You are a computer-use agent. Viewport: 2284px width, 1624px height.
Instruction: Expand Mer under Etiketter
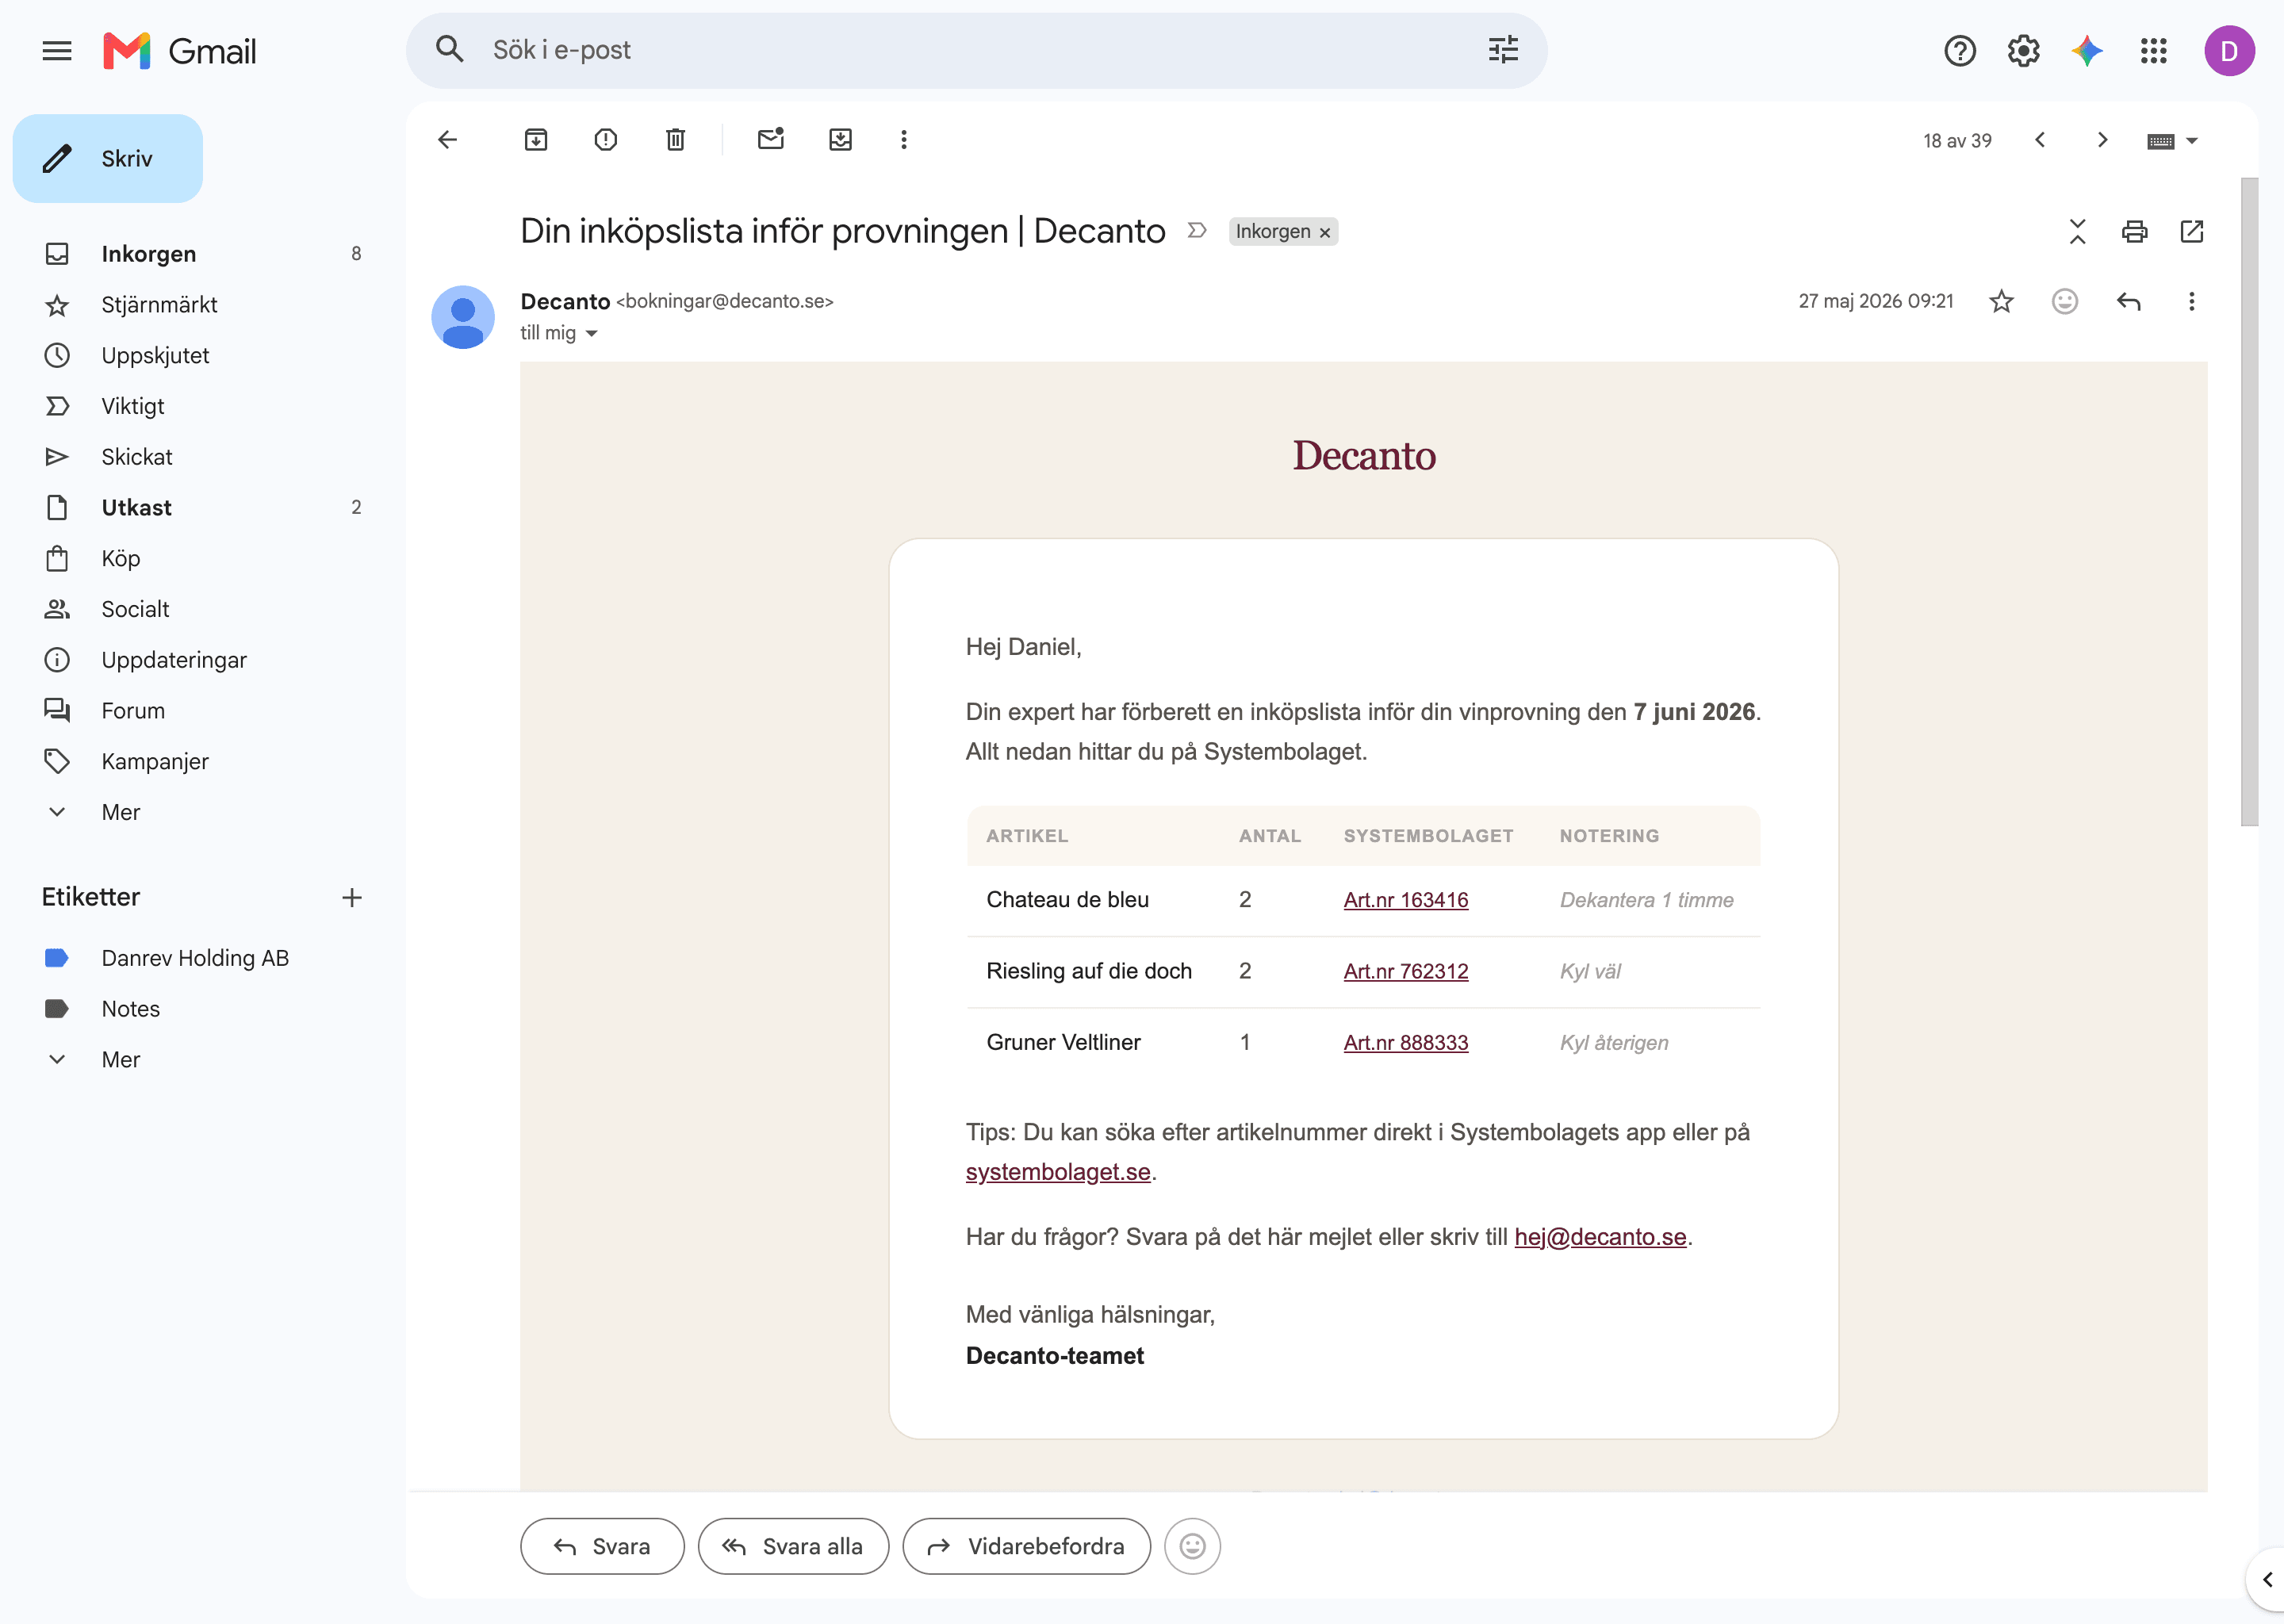[x=120, y=1059]
